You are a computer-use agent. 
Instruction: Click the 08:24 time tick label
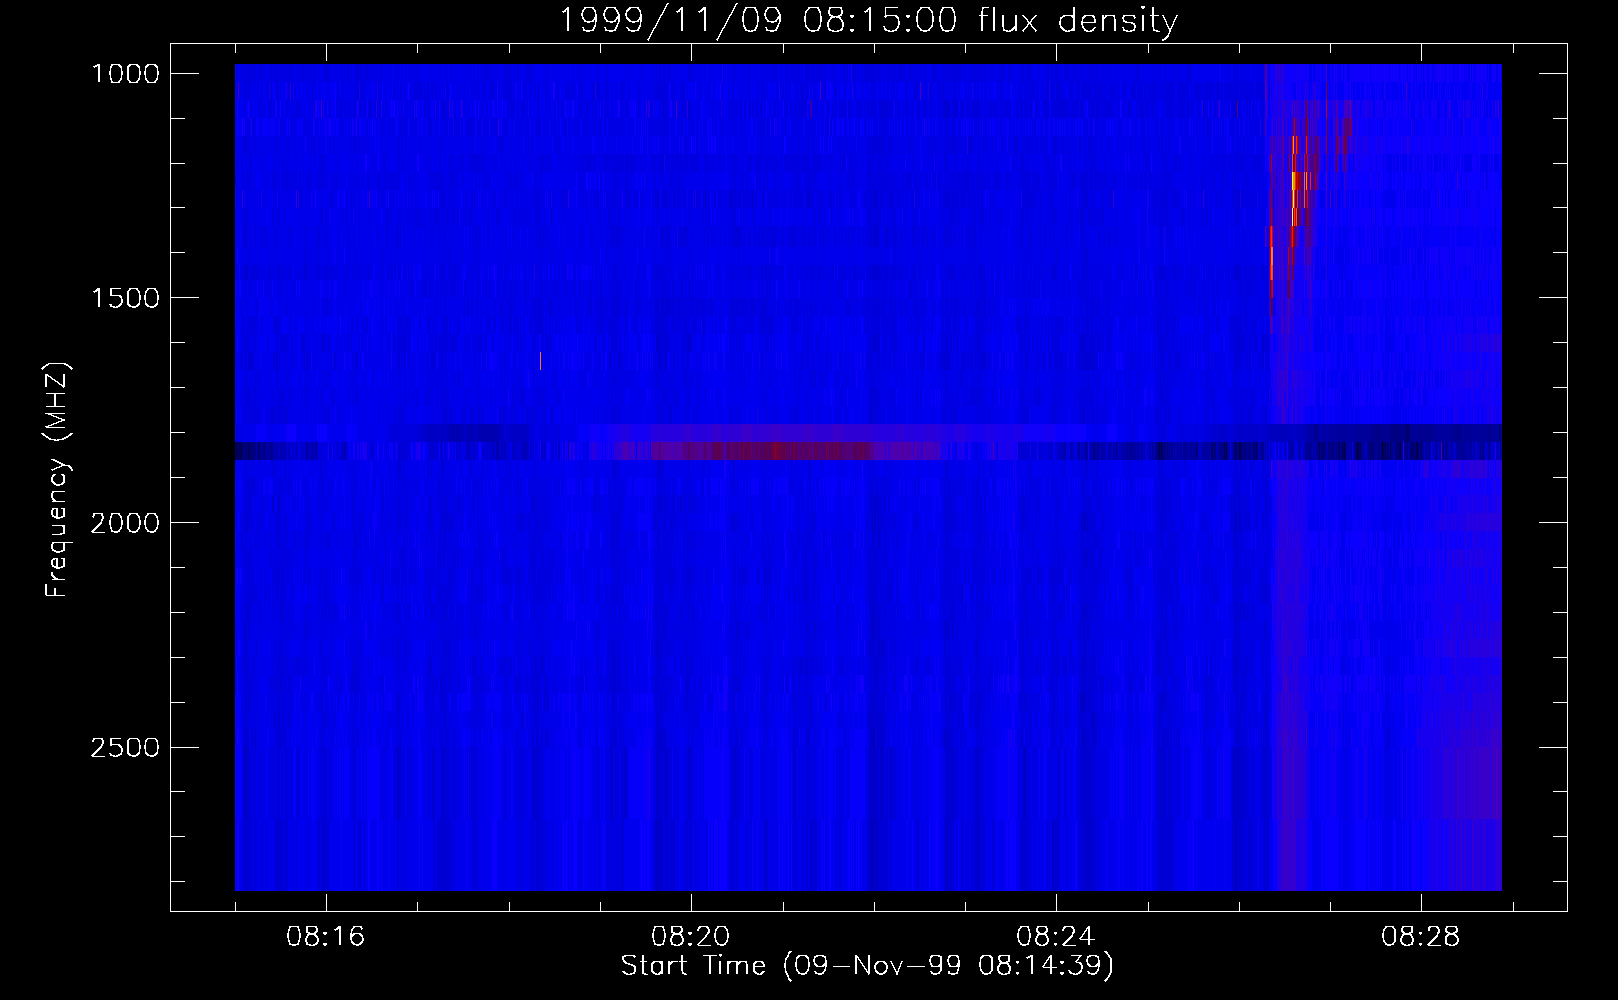click(x=1056, y=937)
